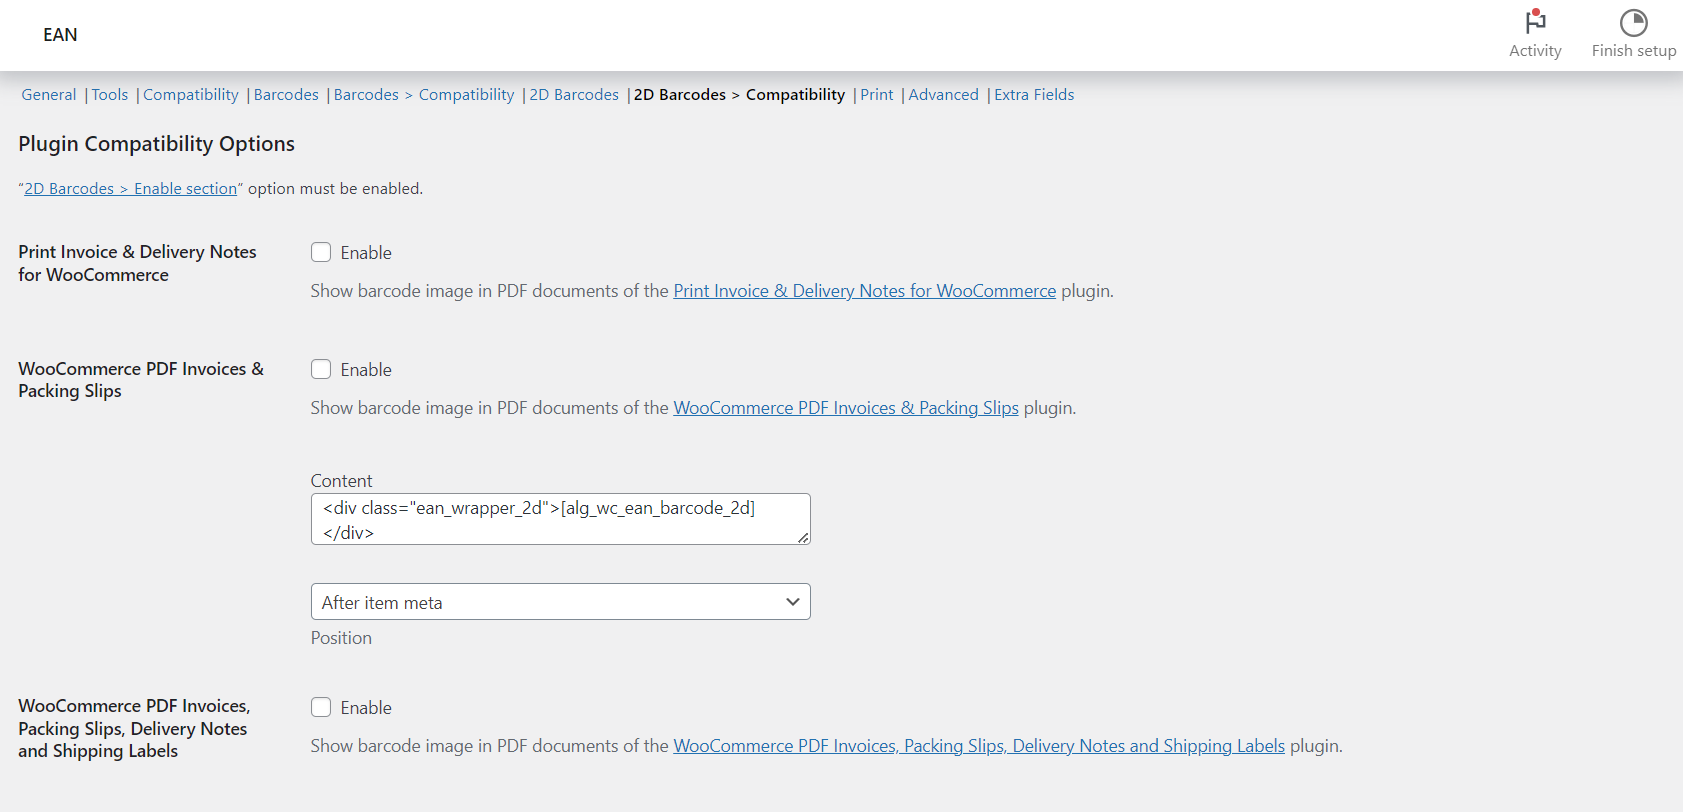Image resolution: width=1683 pixels, height=812 pixels.
Task: Navigate to the 2D Barcodes section
Action: pyautogui.click(x=573, y=94)
